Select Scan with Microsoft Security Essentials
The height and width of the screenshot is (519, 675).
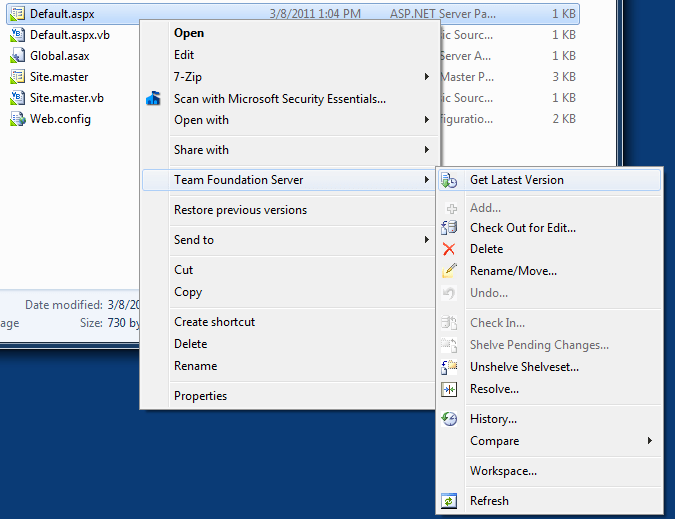coord(289,99)
